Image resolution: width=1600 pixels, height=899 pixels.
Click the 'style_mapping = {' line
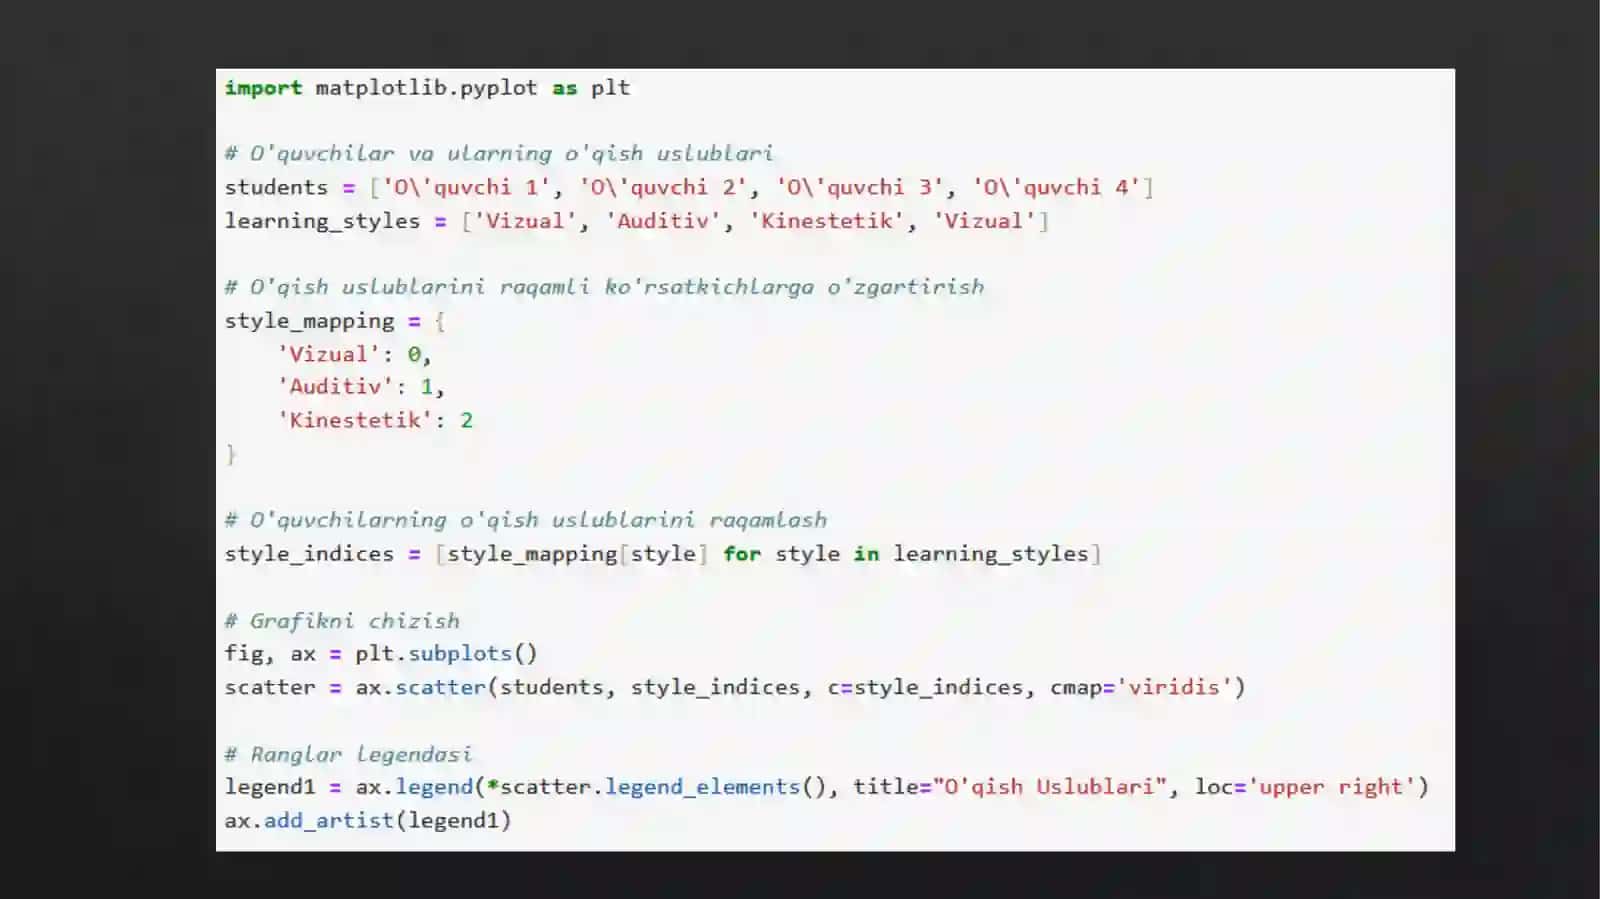coord(335,321)
